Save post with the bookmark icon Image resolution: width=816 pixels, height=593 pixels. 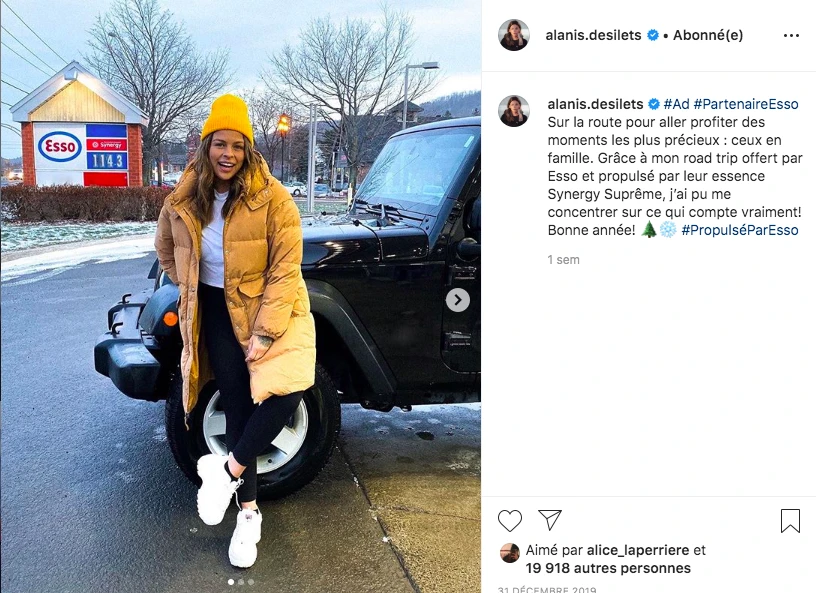tap(790, 521)
